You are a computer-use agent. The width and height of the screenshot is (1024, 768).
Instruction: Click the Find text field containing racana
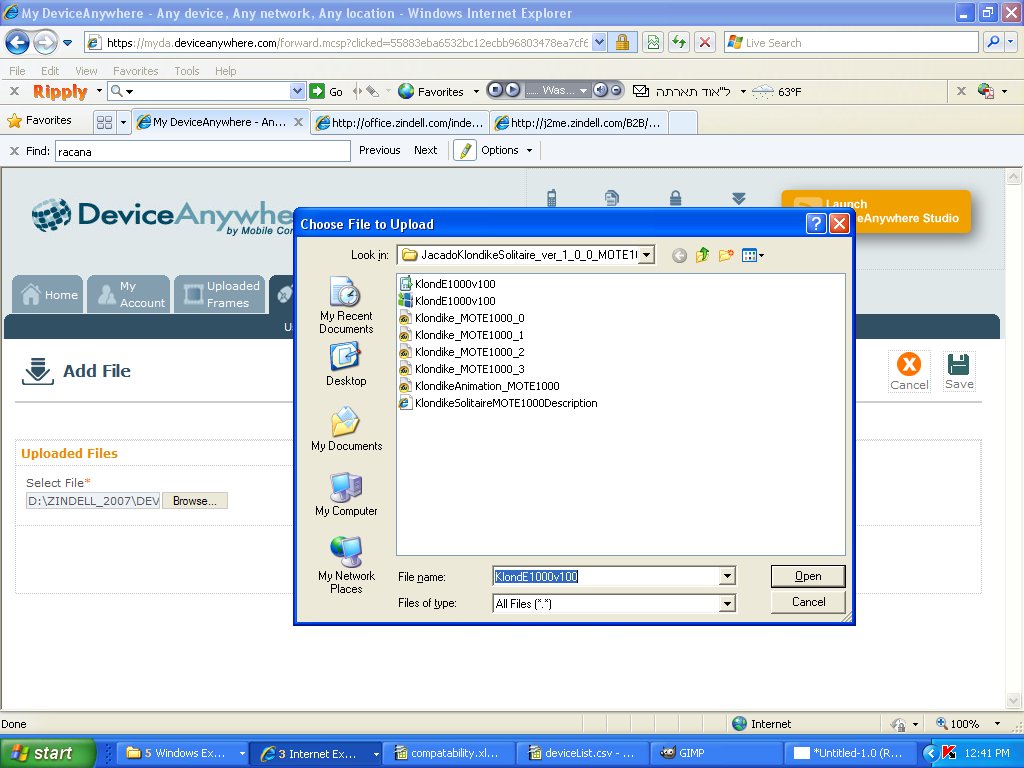coord(202,152)
